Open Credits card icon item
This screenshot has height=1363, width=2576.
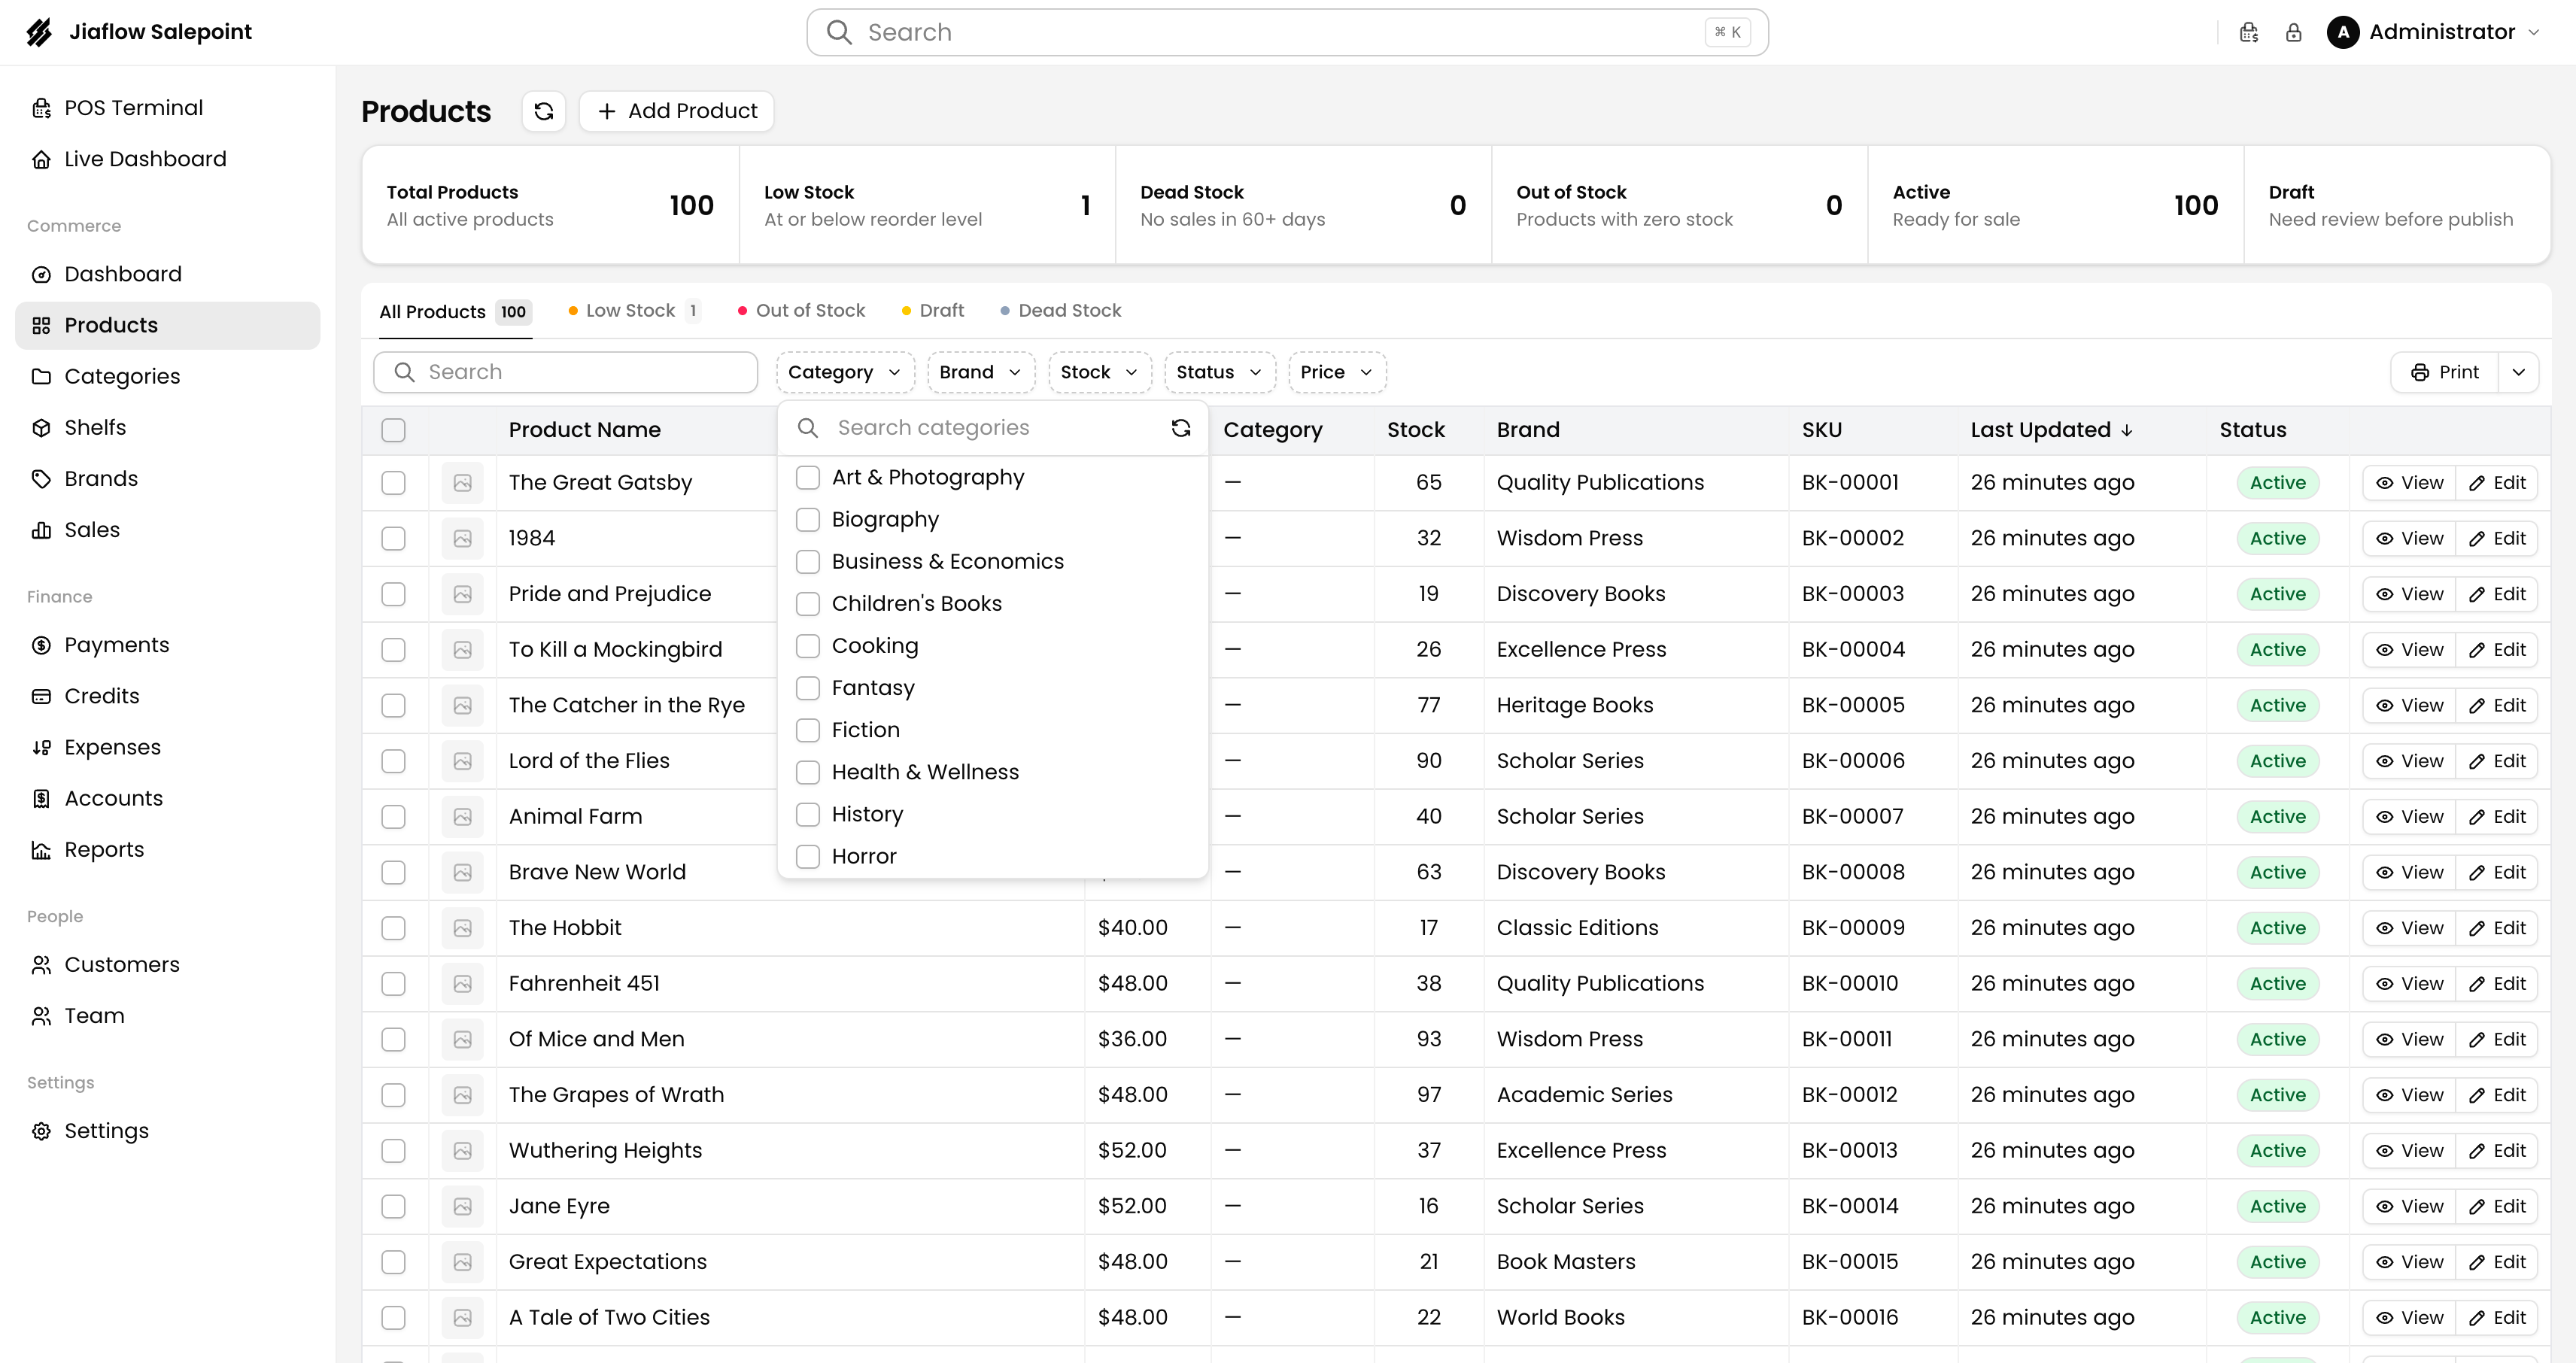[41, 696]
